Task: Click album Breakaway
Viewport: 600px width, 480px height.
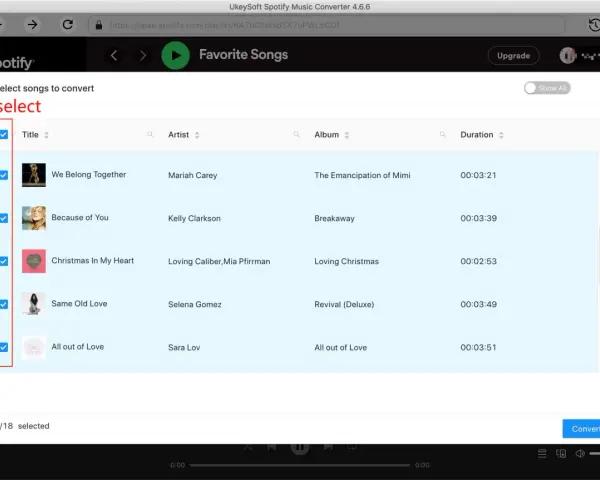Action: coord(334,219)
